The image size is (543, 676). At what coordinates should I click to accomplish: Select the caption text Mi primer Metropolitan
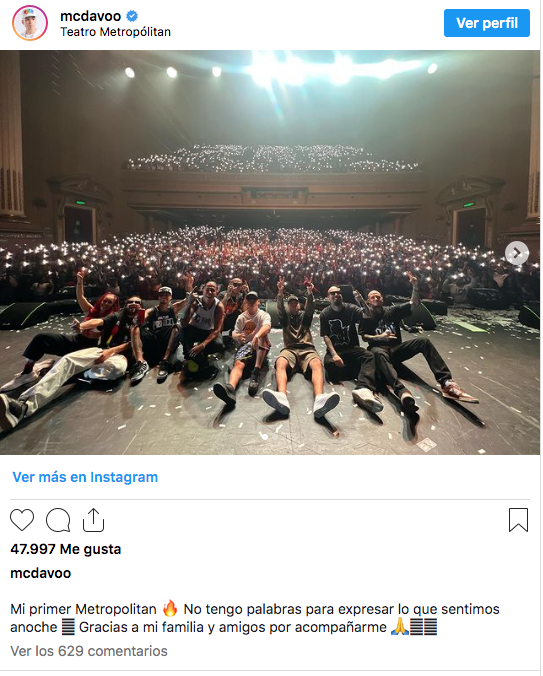click(83, 609)
